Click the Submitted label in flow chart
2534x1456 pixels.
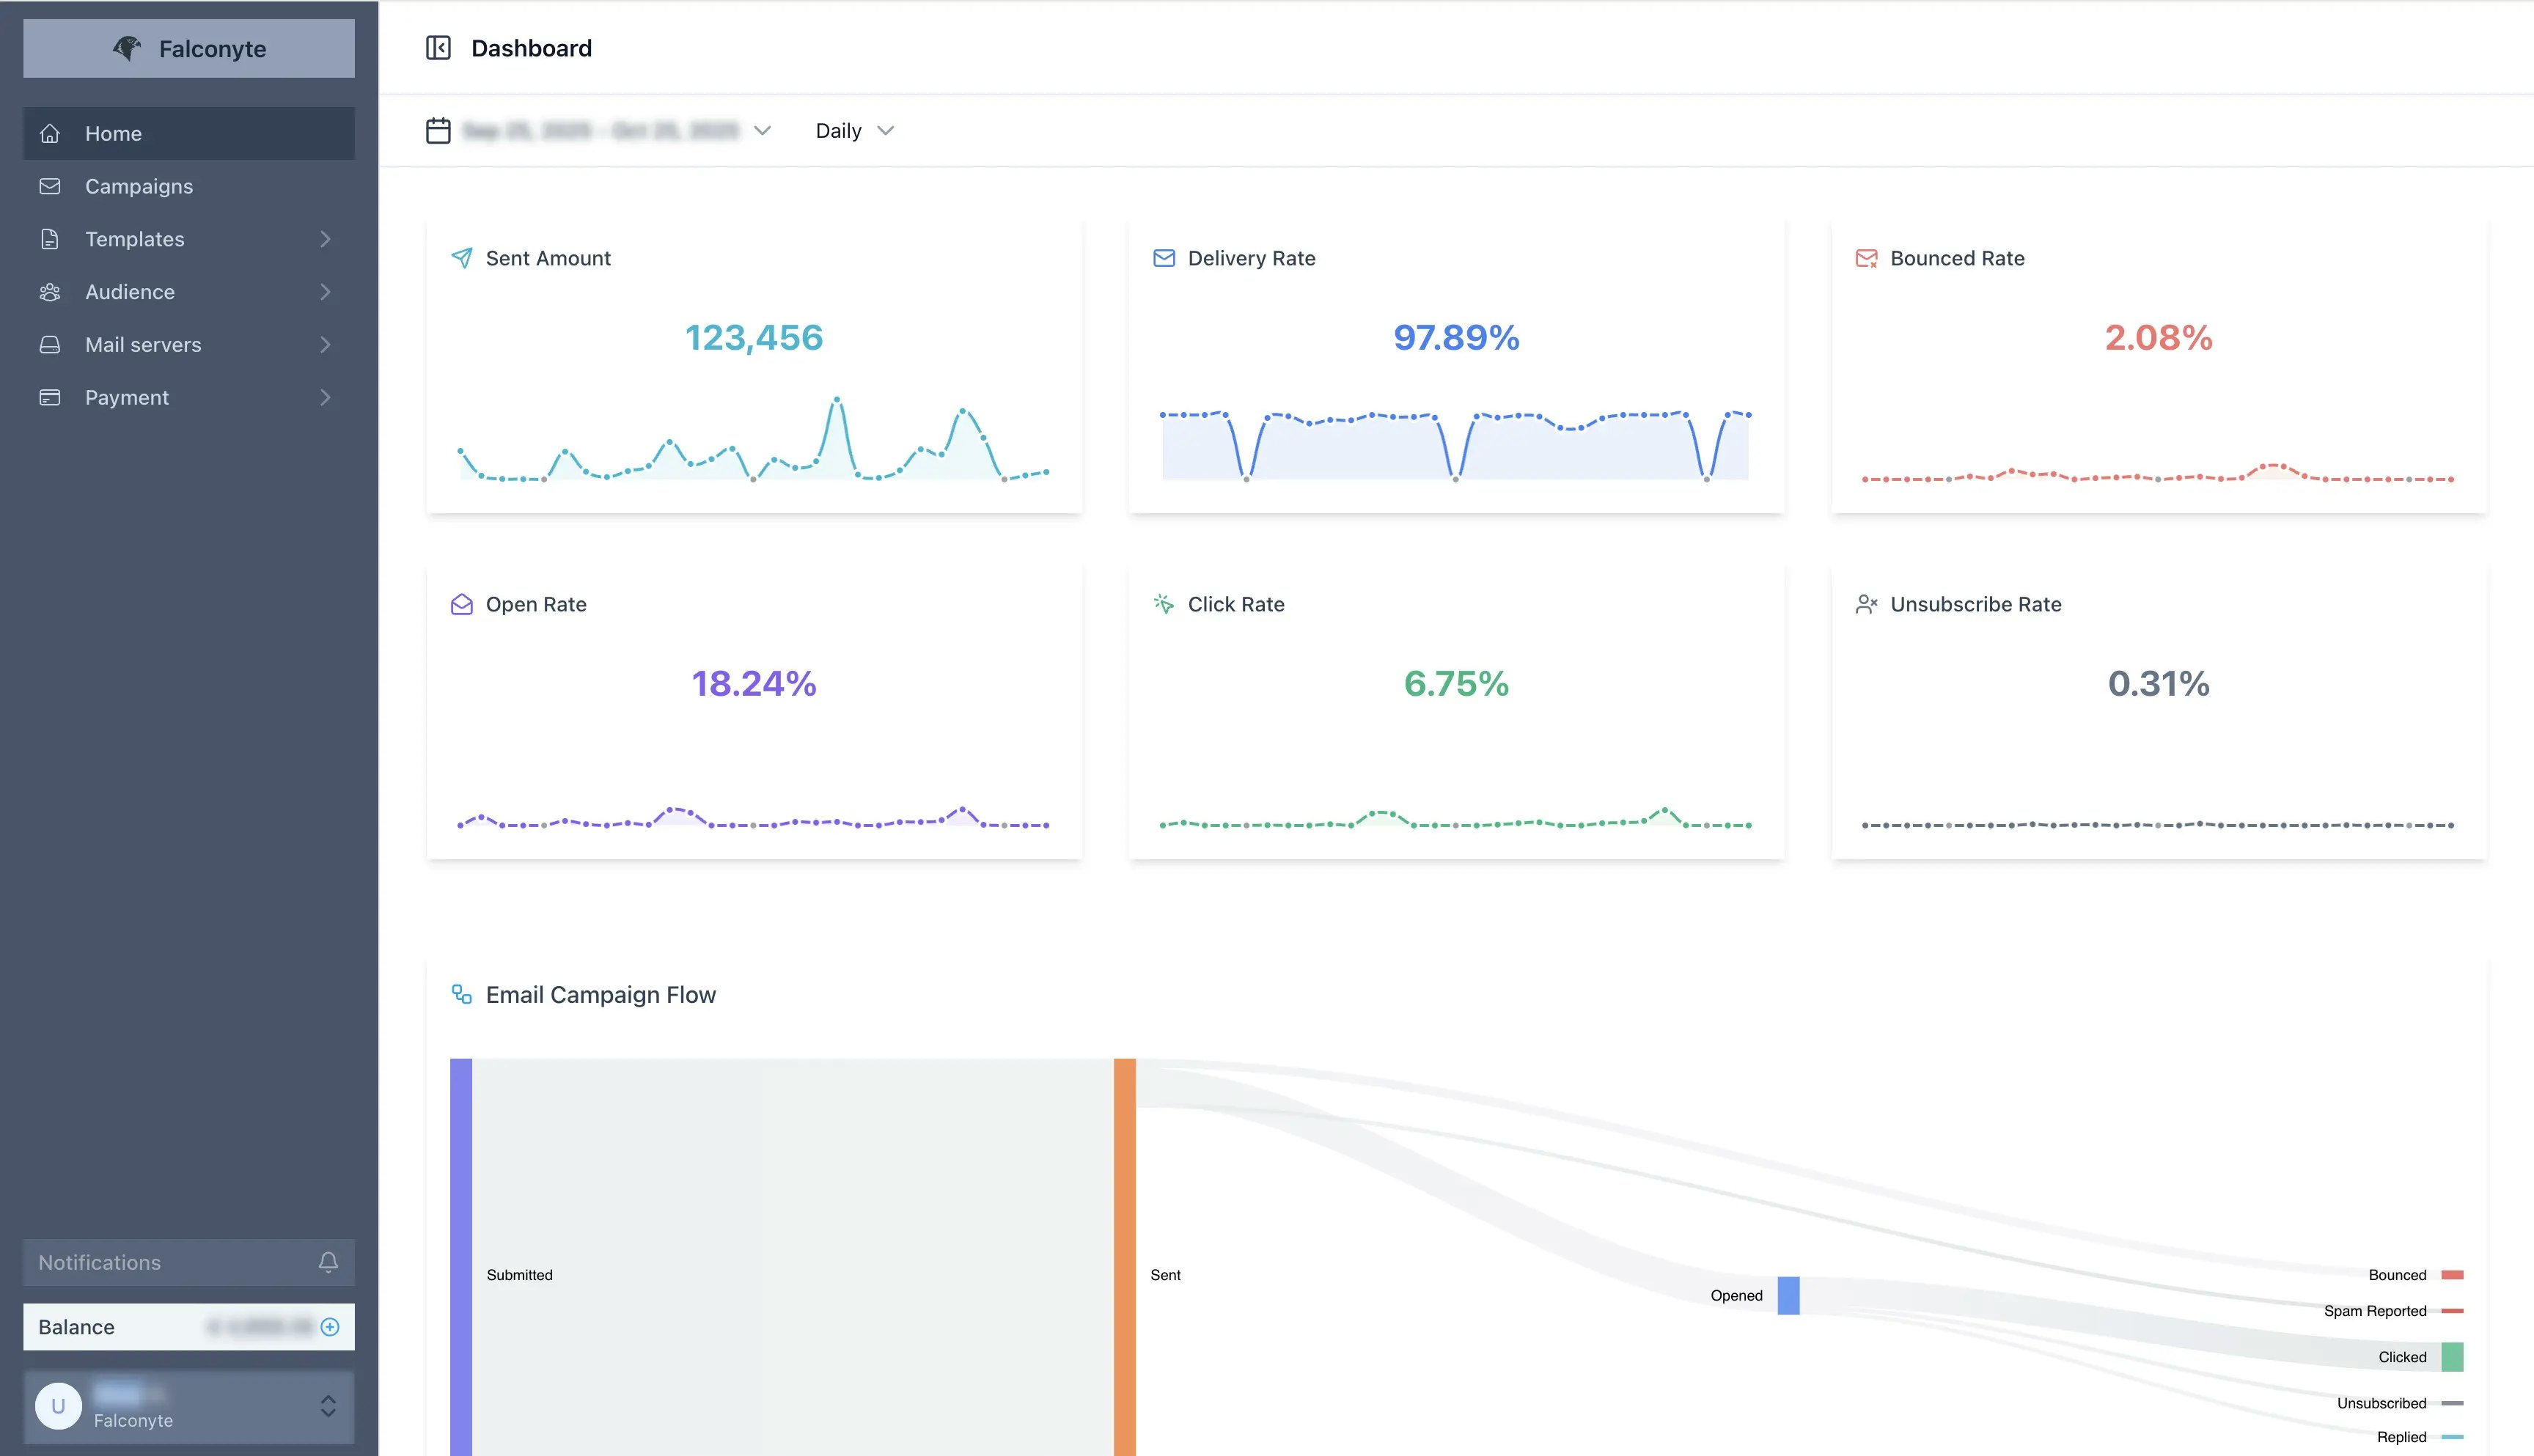pos(519,1275)
